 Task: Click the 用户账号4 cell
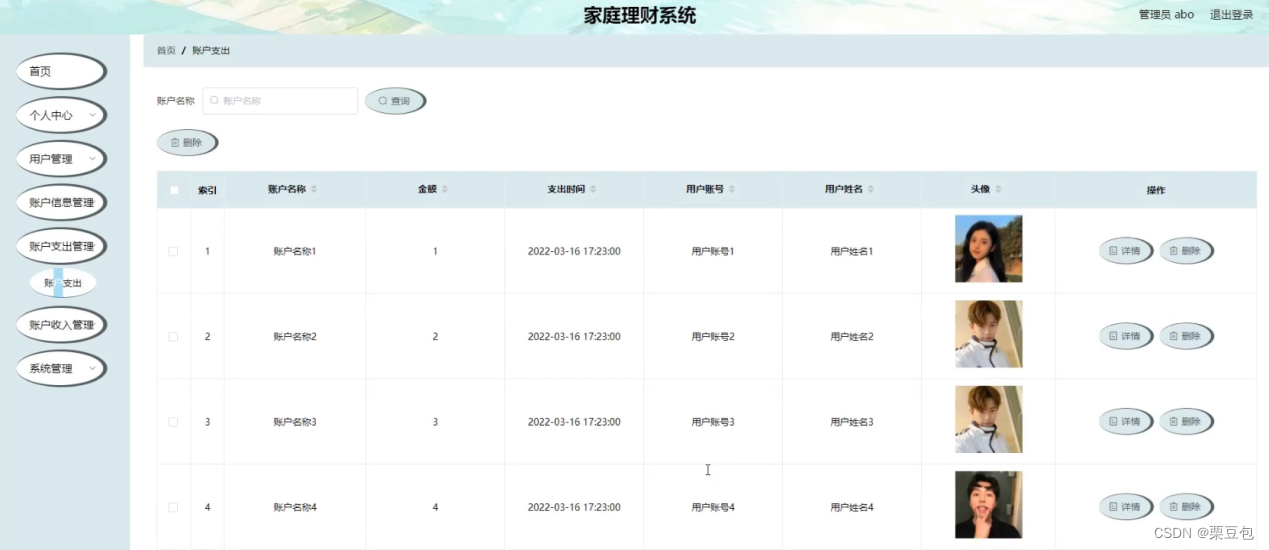[713, 508]
